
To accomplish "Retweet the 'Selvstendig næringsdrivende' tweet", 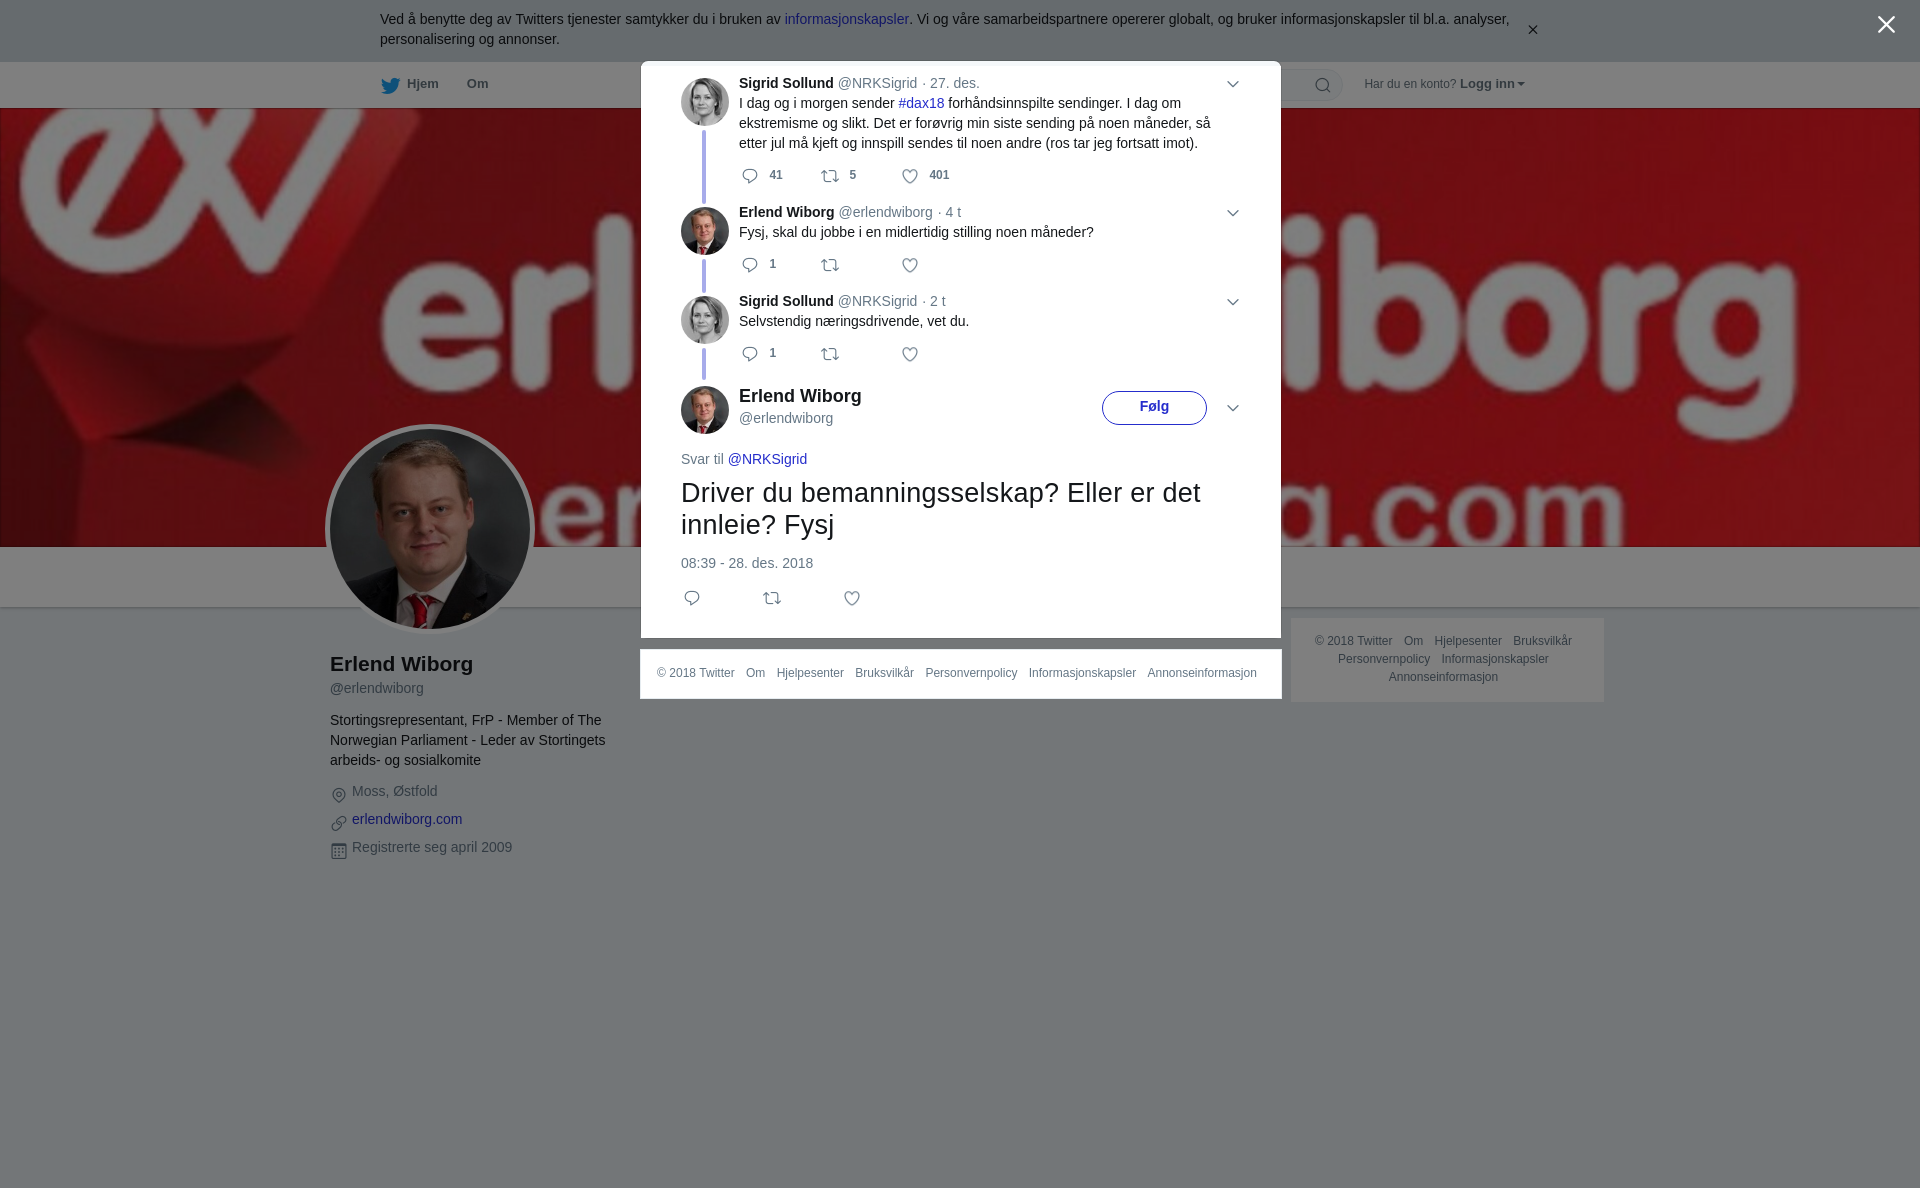I will (x=830, y=354).
